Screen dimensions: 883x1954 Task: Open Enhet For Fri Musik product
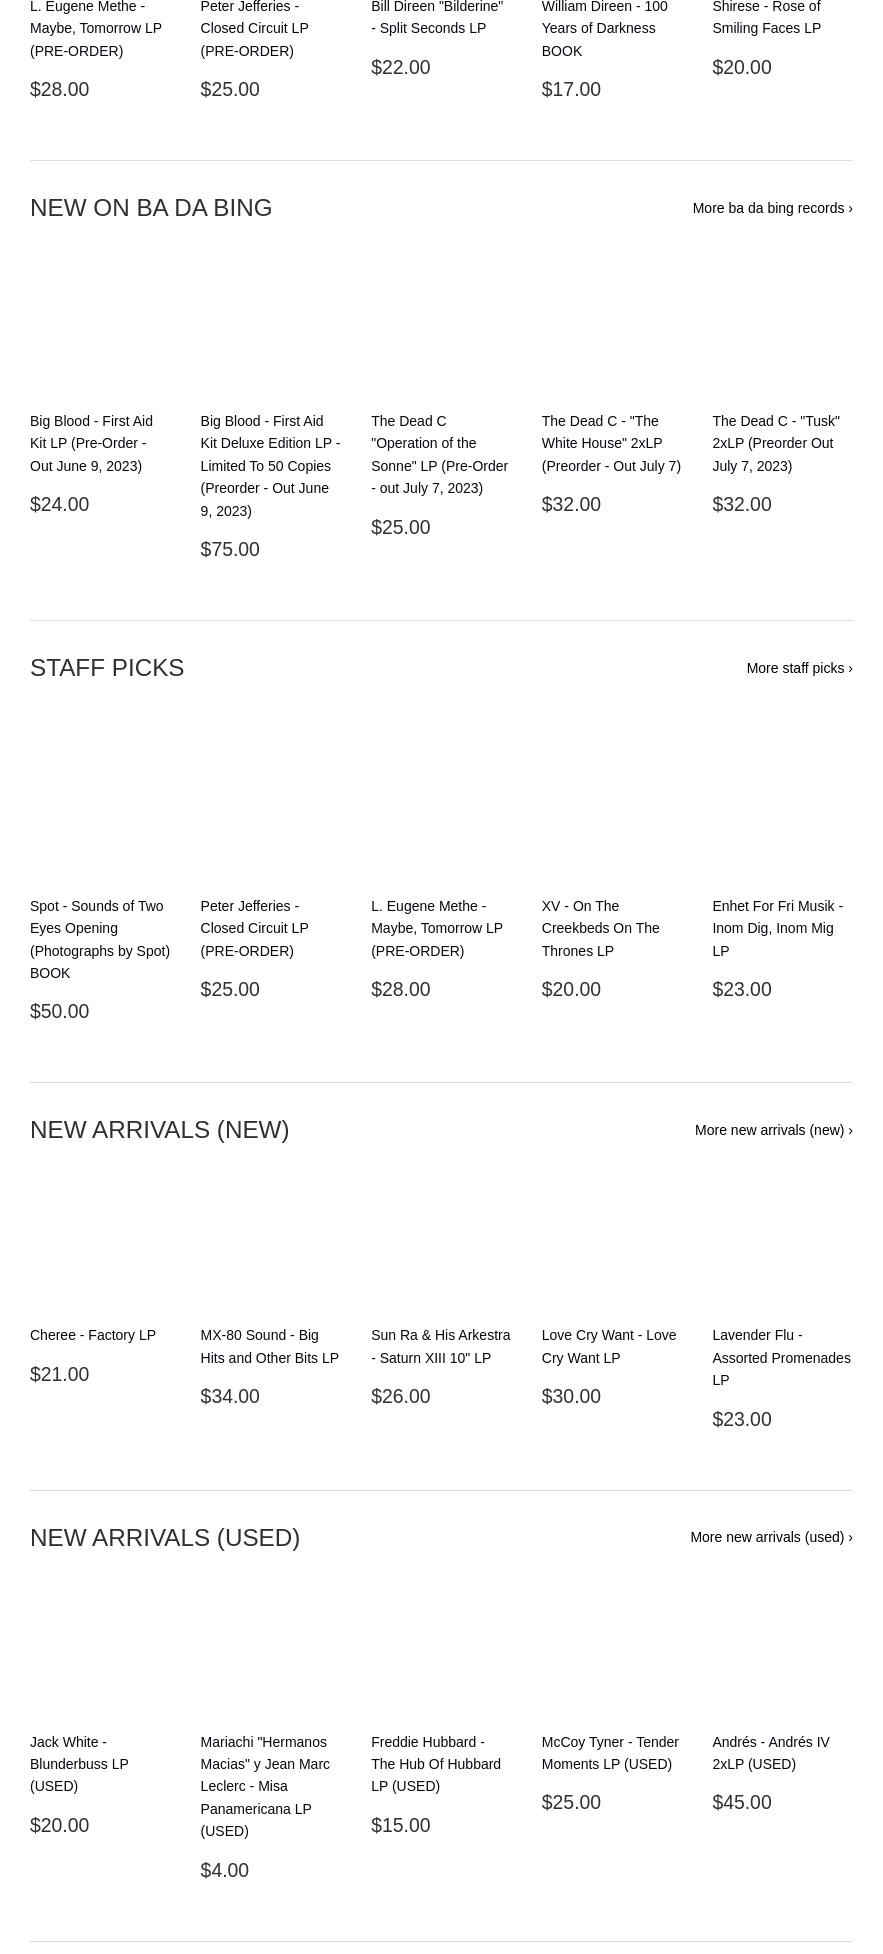pos(777,928)
